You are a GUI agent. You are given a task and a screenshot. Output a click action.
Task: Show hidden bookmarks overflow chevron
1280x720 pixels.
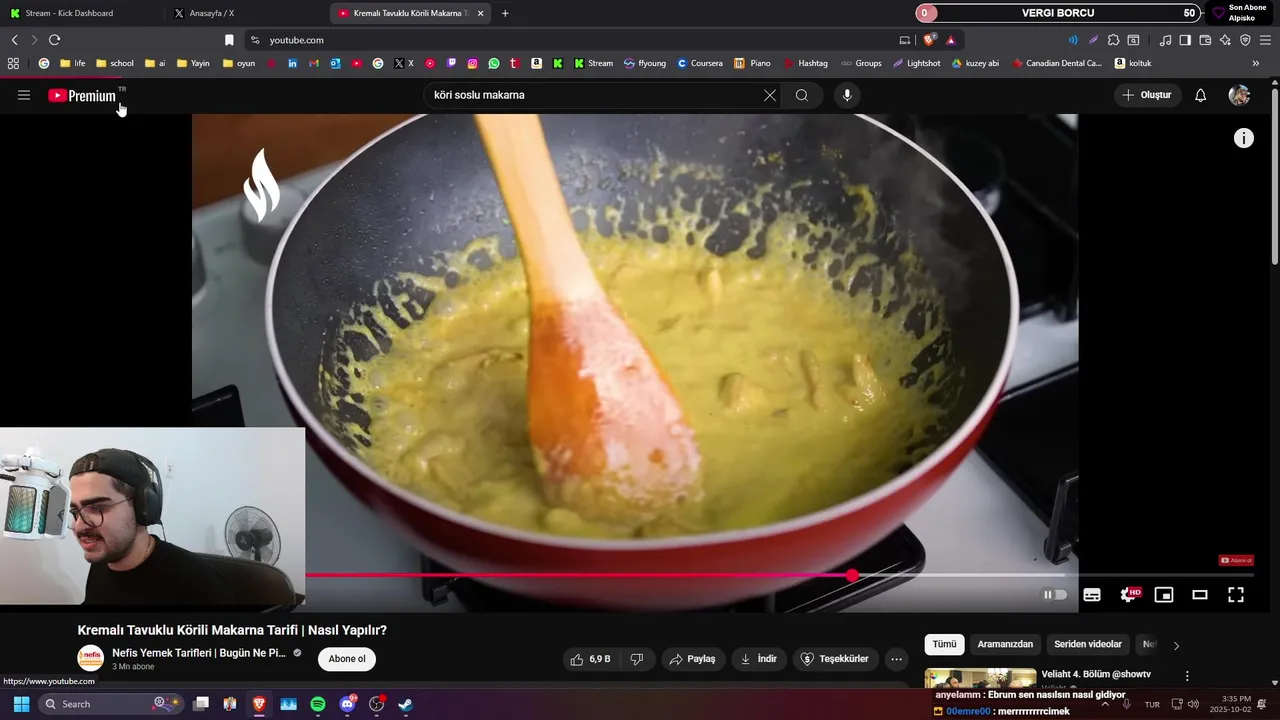(x=1255, y=63)
